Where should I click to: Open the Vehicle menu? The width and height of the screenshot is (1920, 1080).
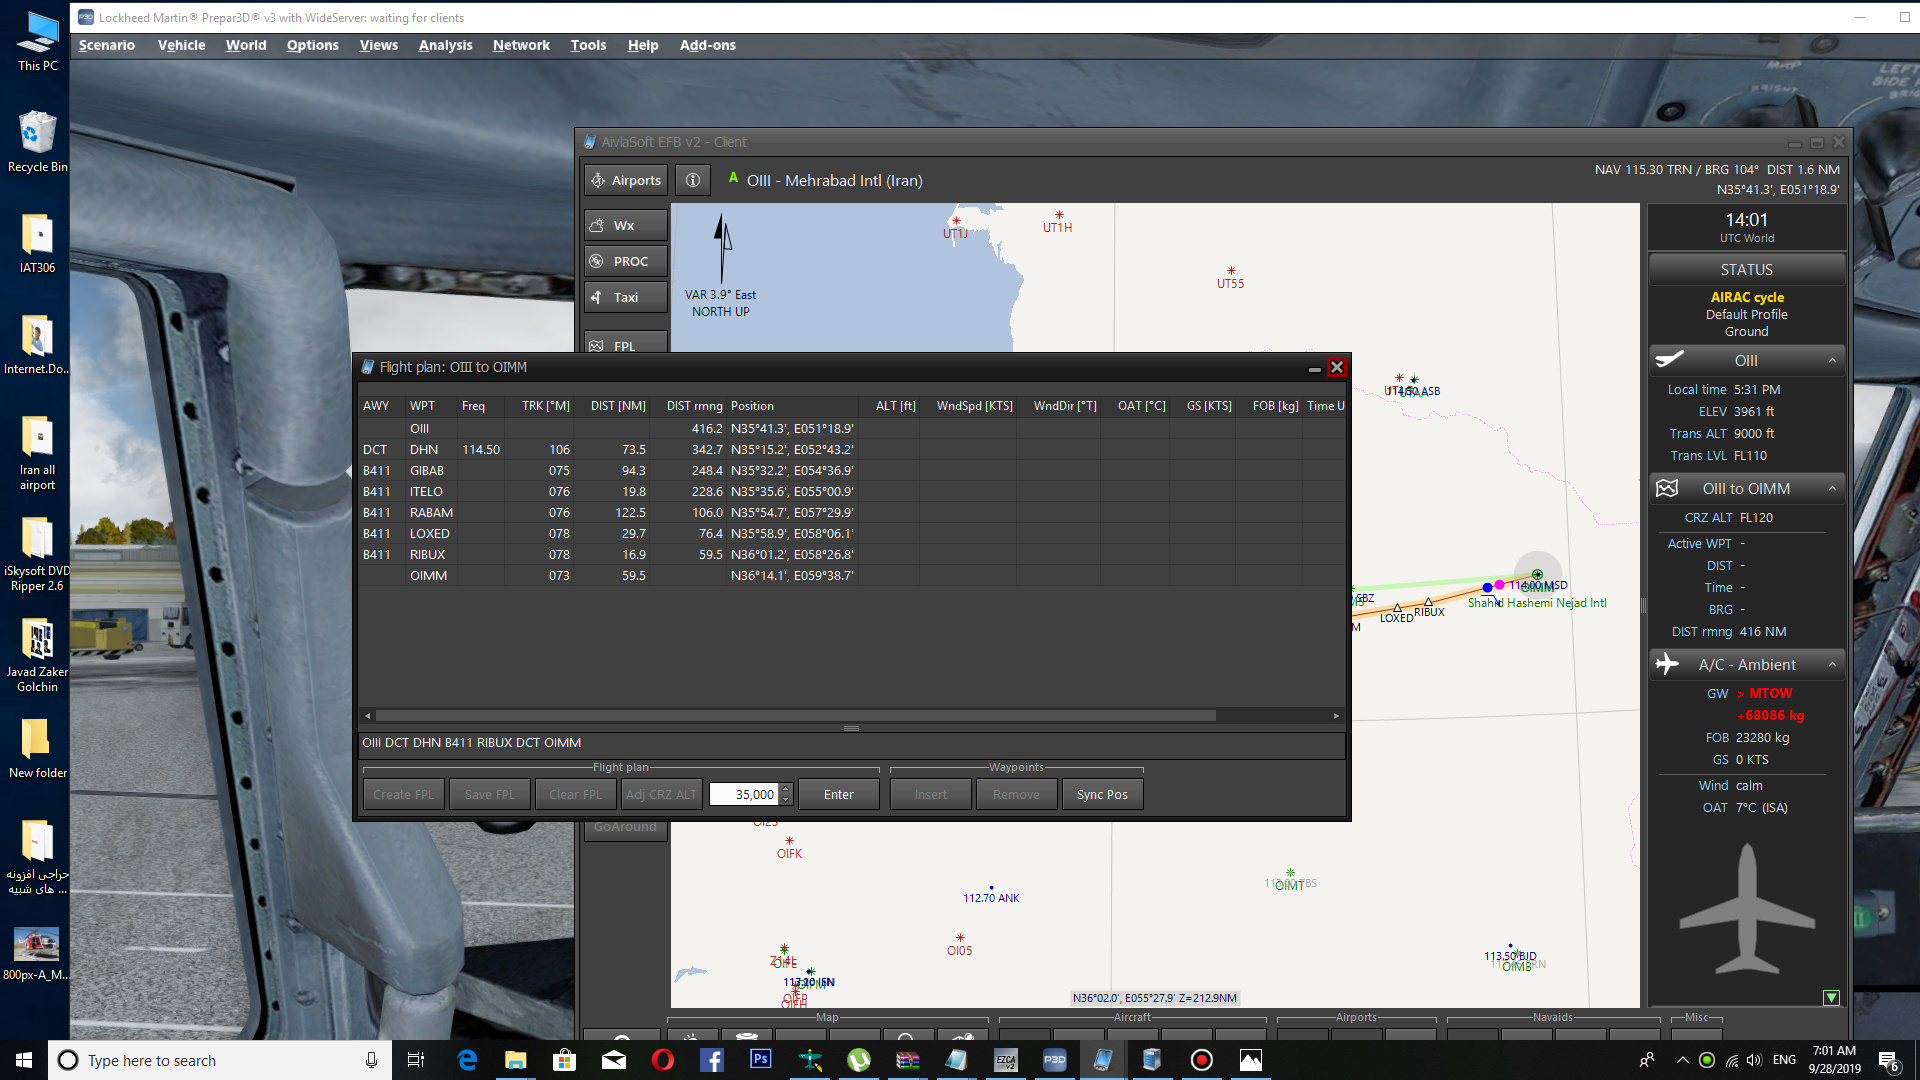point(181,45)
